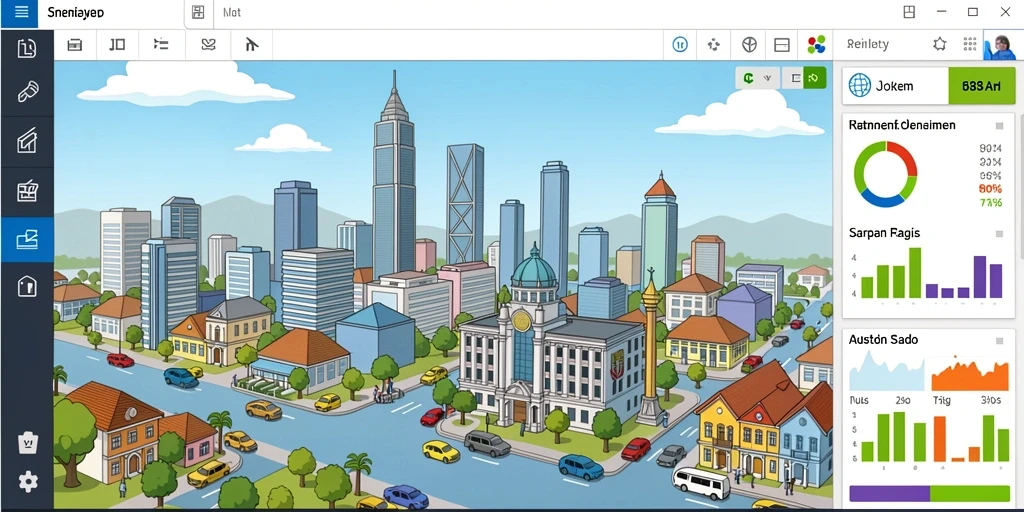The height and width of the screenshot is (512, 1024).
Task: Open settings gear in left sidebar
Action: pyautogui.click(x=27, y=482)
